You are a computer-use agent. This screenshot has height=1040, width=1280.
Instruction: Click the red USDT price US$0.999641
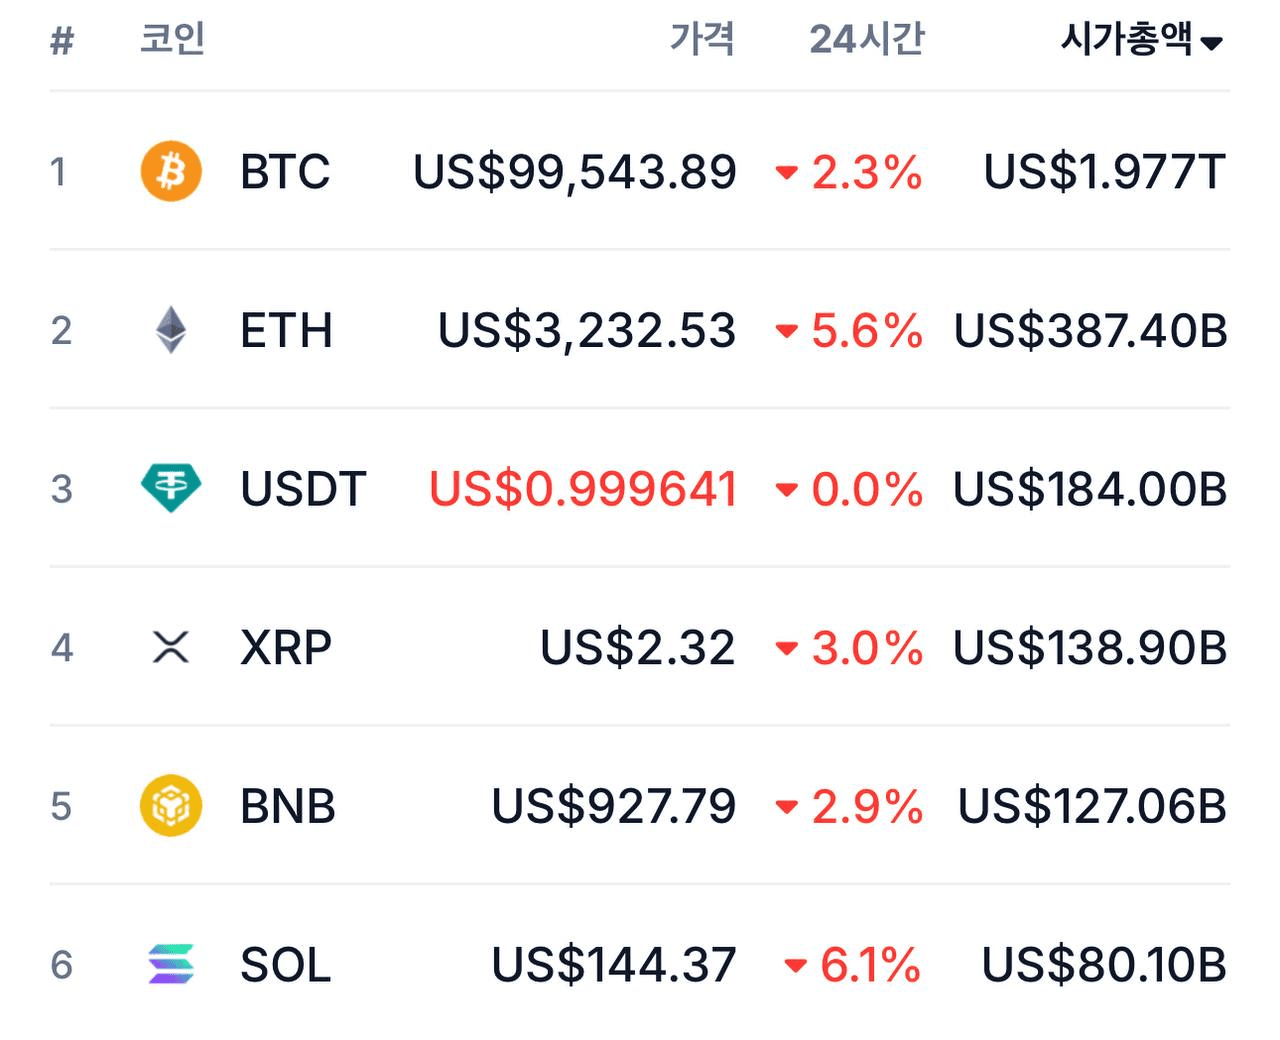583,489
